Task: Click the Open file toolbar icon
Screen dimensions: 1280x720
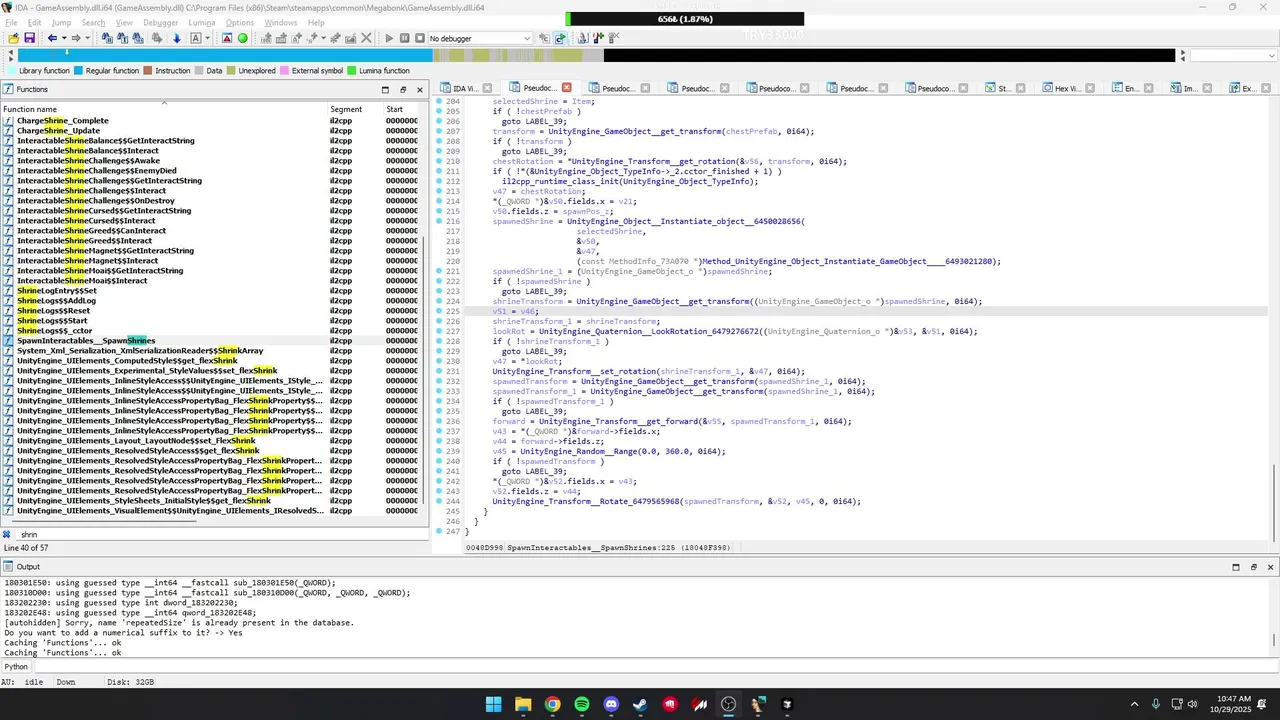Action: pyautogui.click(x=13, y=38)
